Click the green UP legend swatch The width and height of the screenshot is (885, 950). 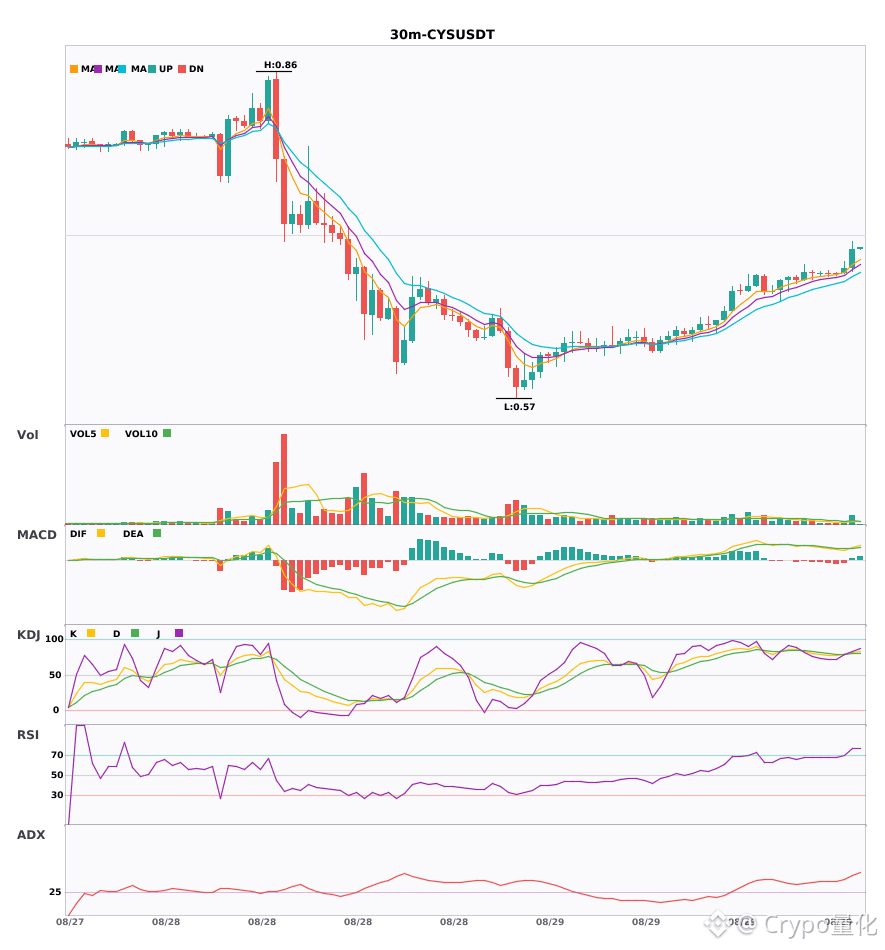(152, 69)
